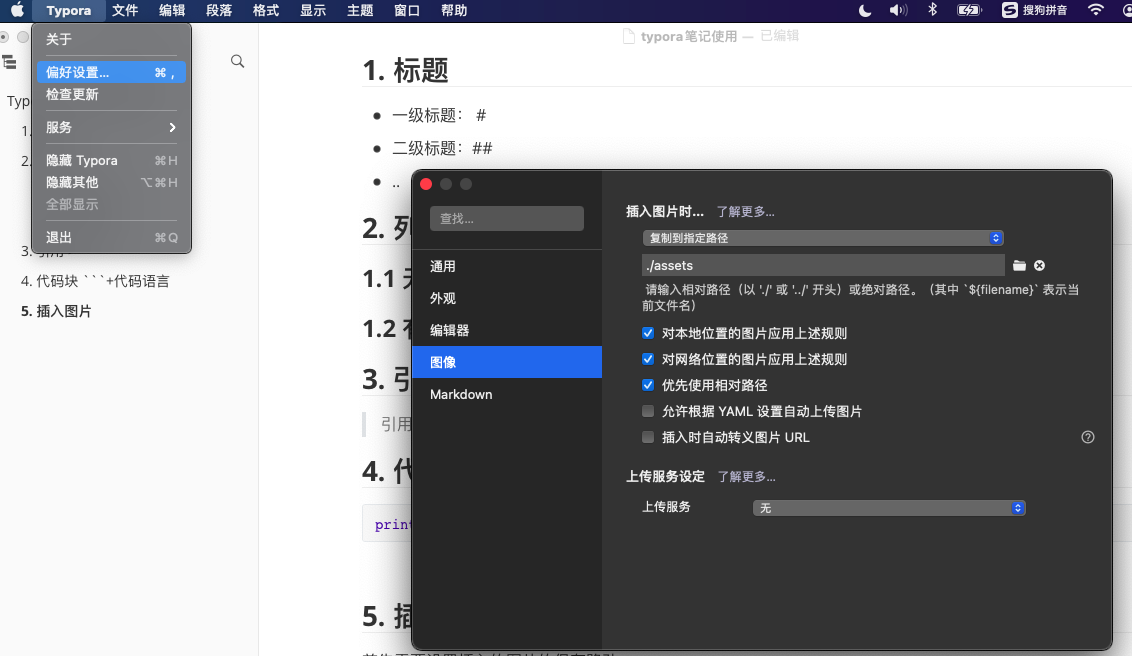Screen dimensions: 1132x656
Task: Open the 窗口 menu
Action: pos(406,10)
